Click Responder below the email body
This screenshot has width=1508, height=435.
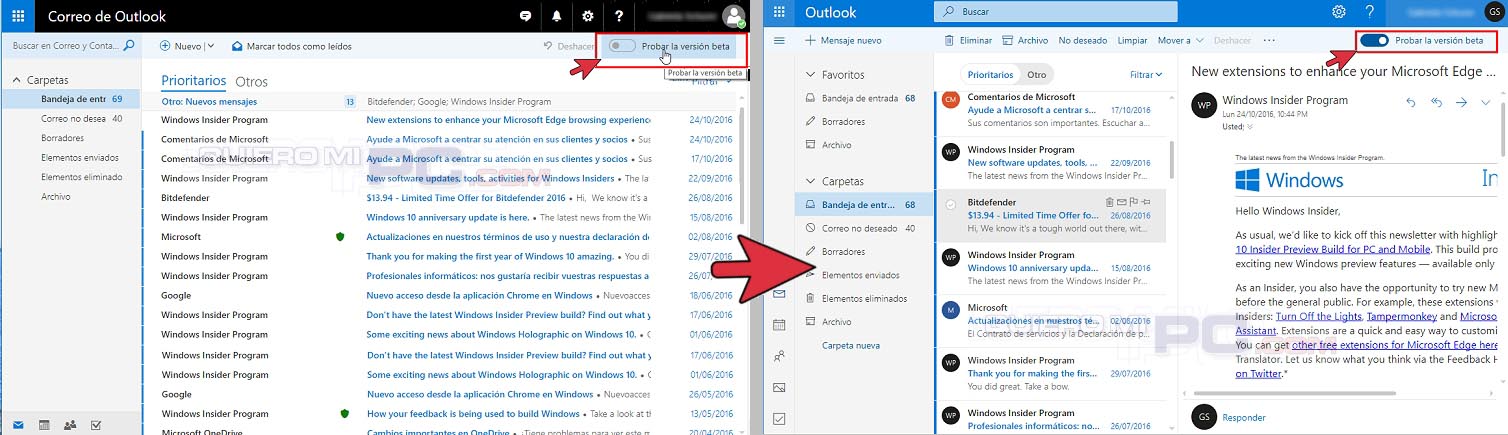1244,418
